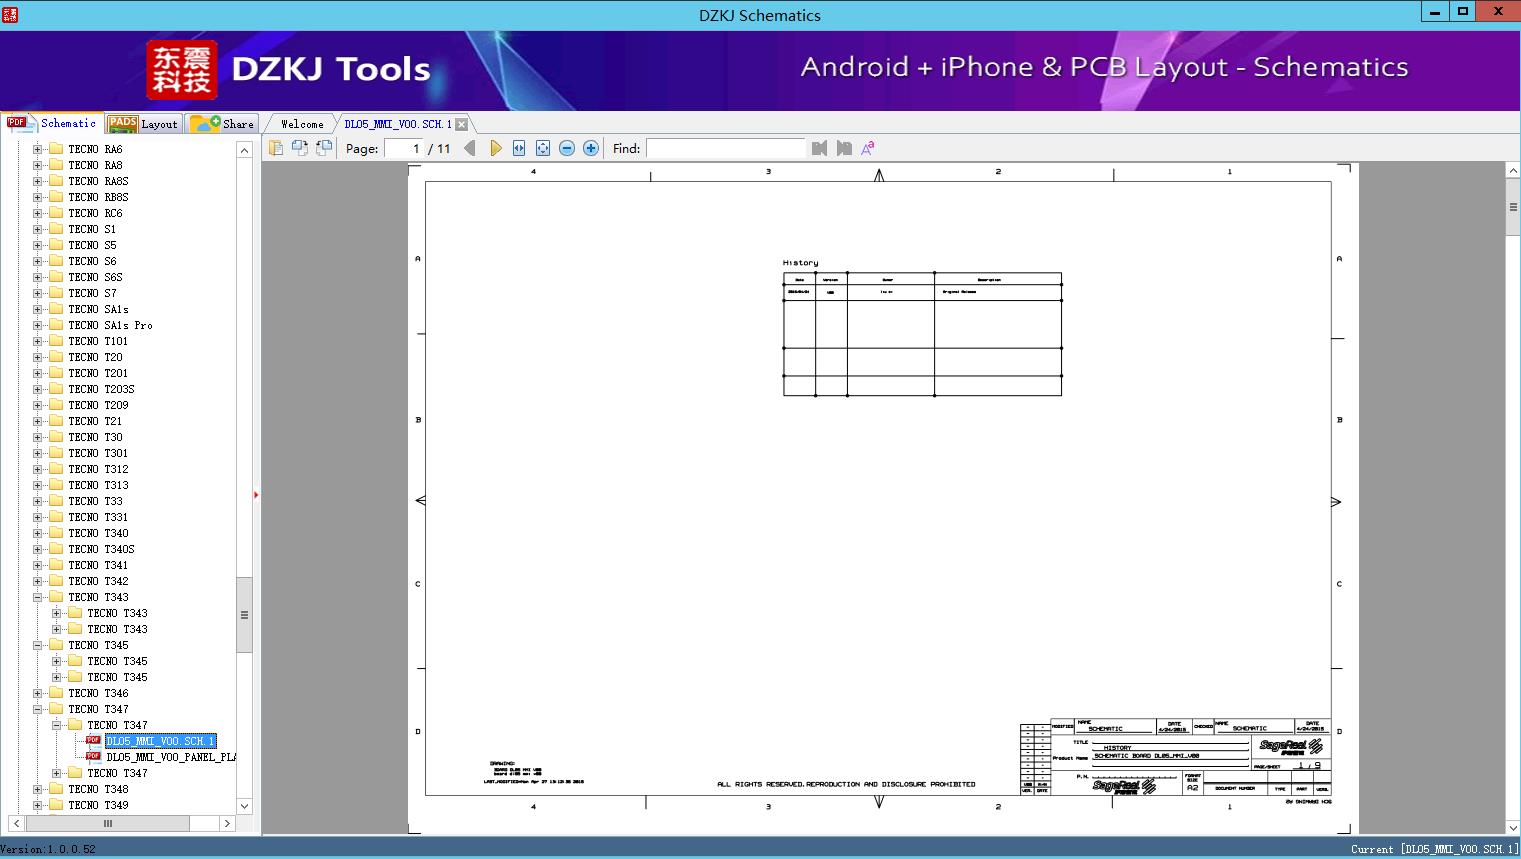1521x859 pixels.
Task: Expand the TECNO T340S folder
Action: pyautogui.click(x=37, y=549)
